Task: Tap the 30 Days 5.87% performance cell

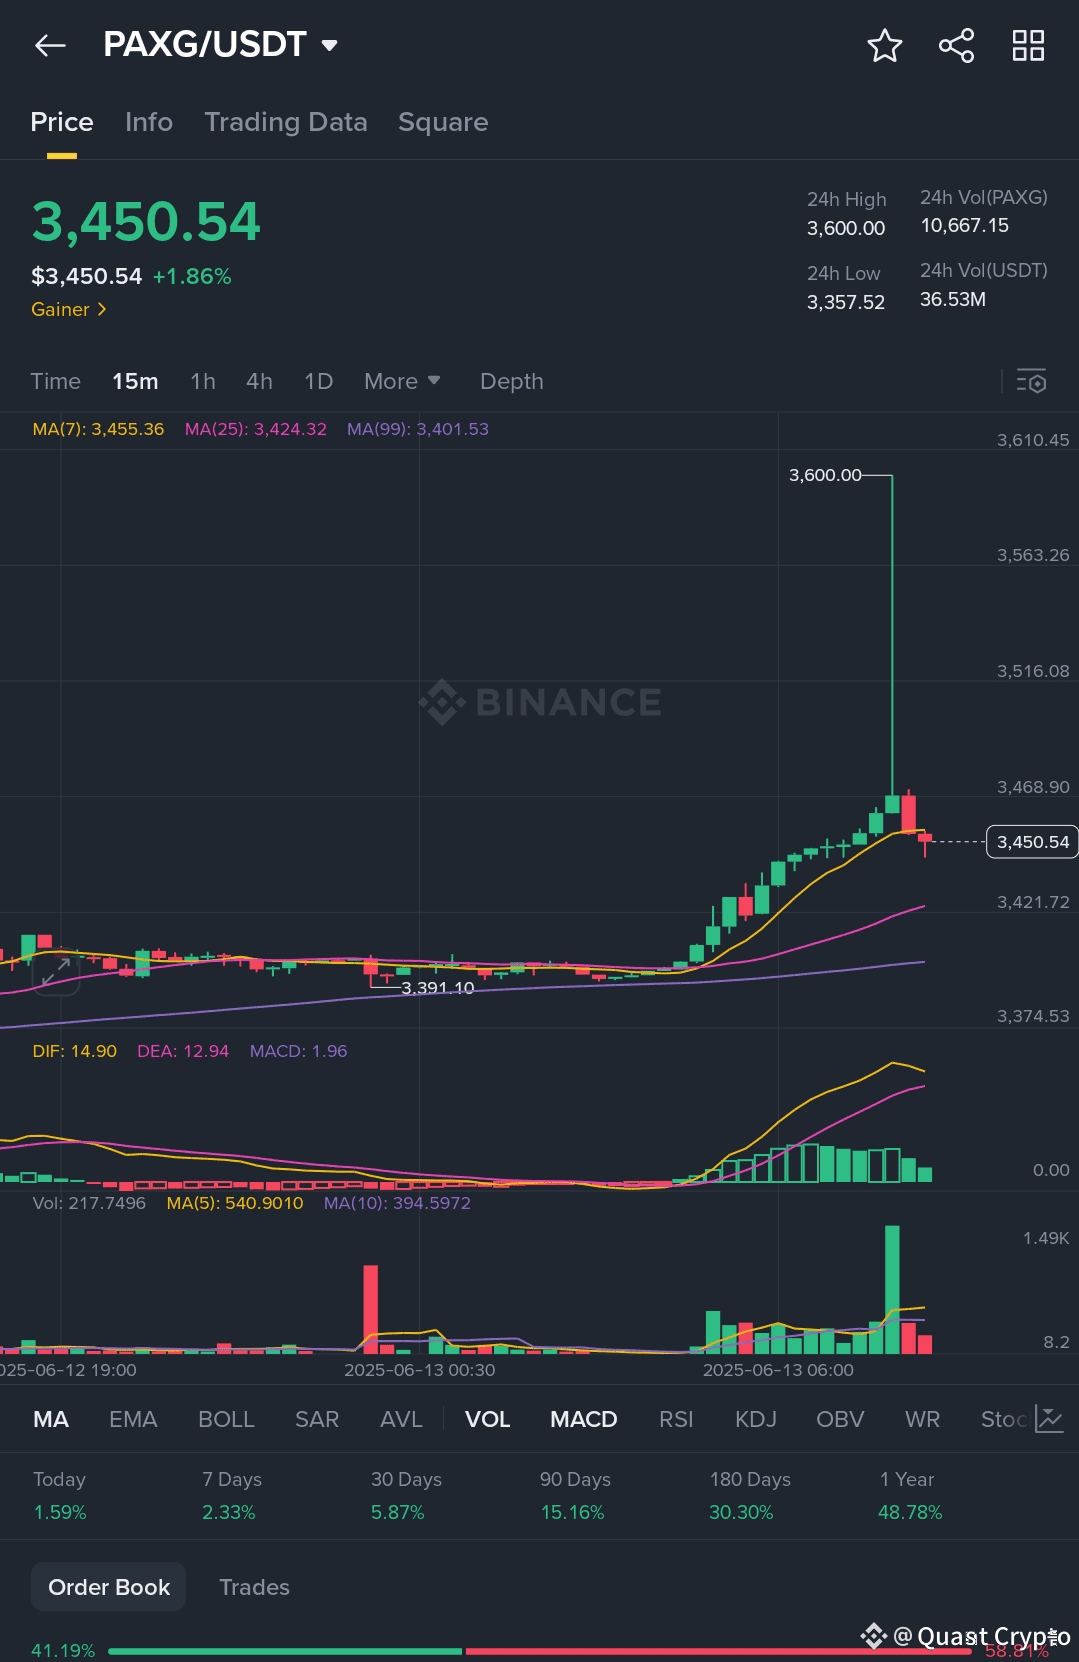Action: click(406, 1495)
